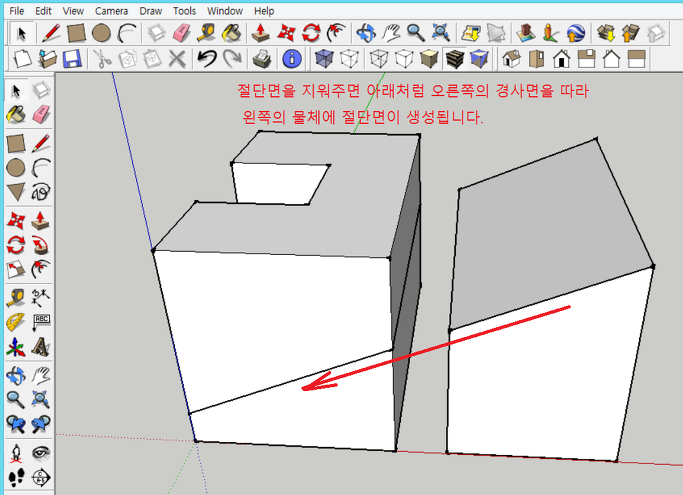The height and width of the screenshot is (495, 683).
Task: Open Get Models from 3D Warehouse
Action: click(x=606, y=33)
